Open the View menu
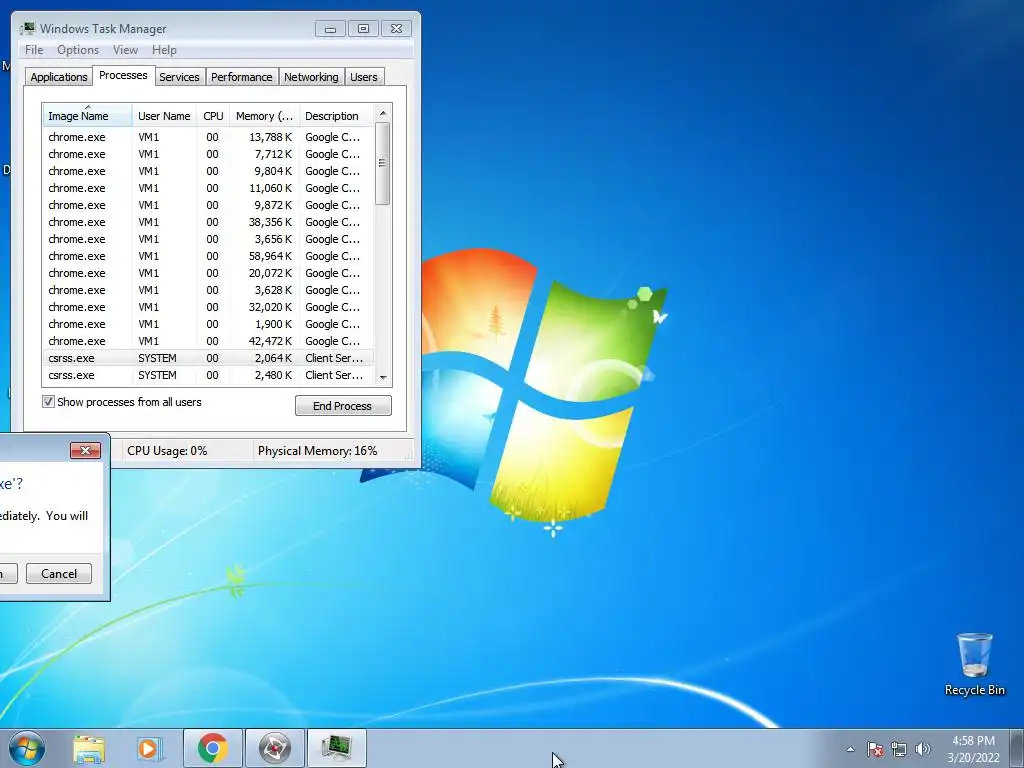This screenshot has height=768, width=1024. pyautogui.click(x=125, y=50)
